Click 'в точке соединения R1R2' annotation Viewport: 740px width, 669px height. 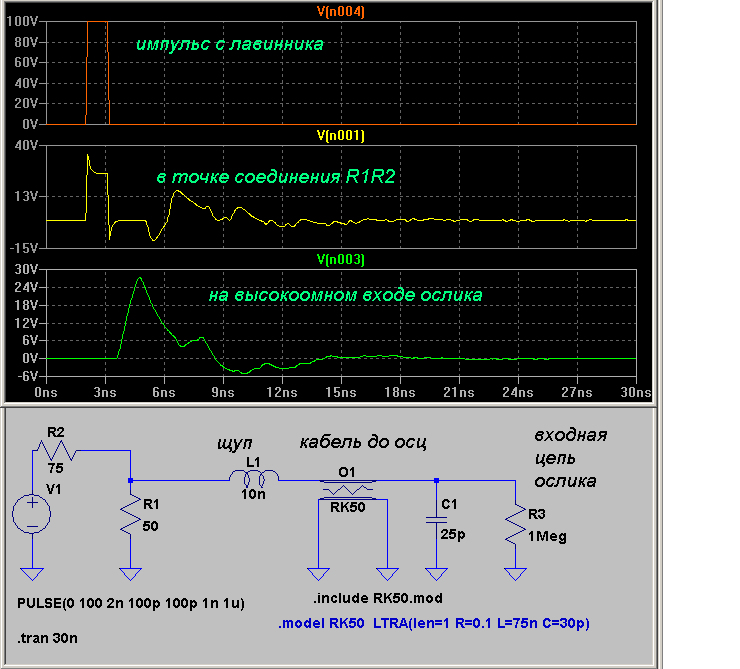pyautogui.click(x=276, y=177)
